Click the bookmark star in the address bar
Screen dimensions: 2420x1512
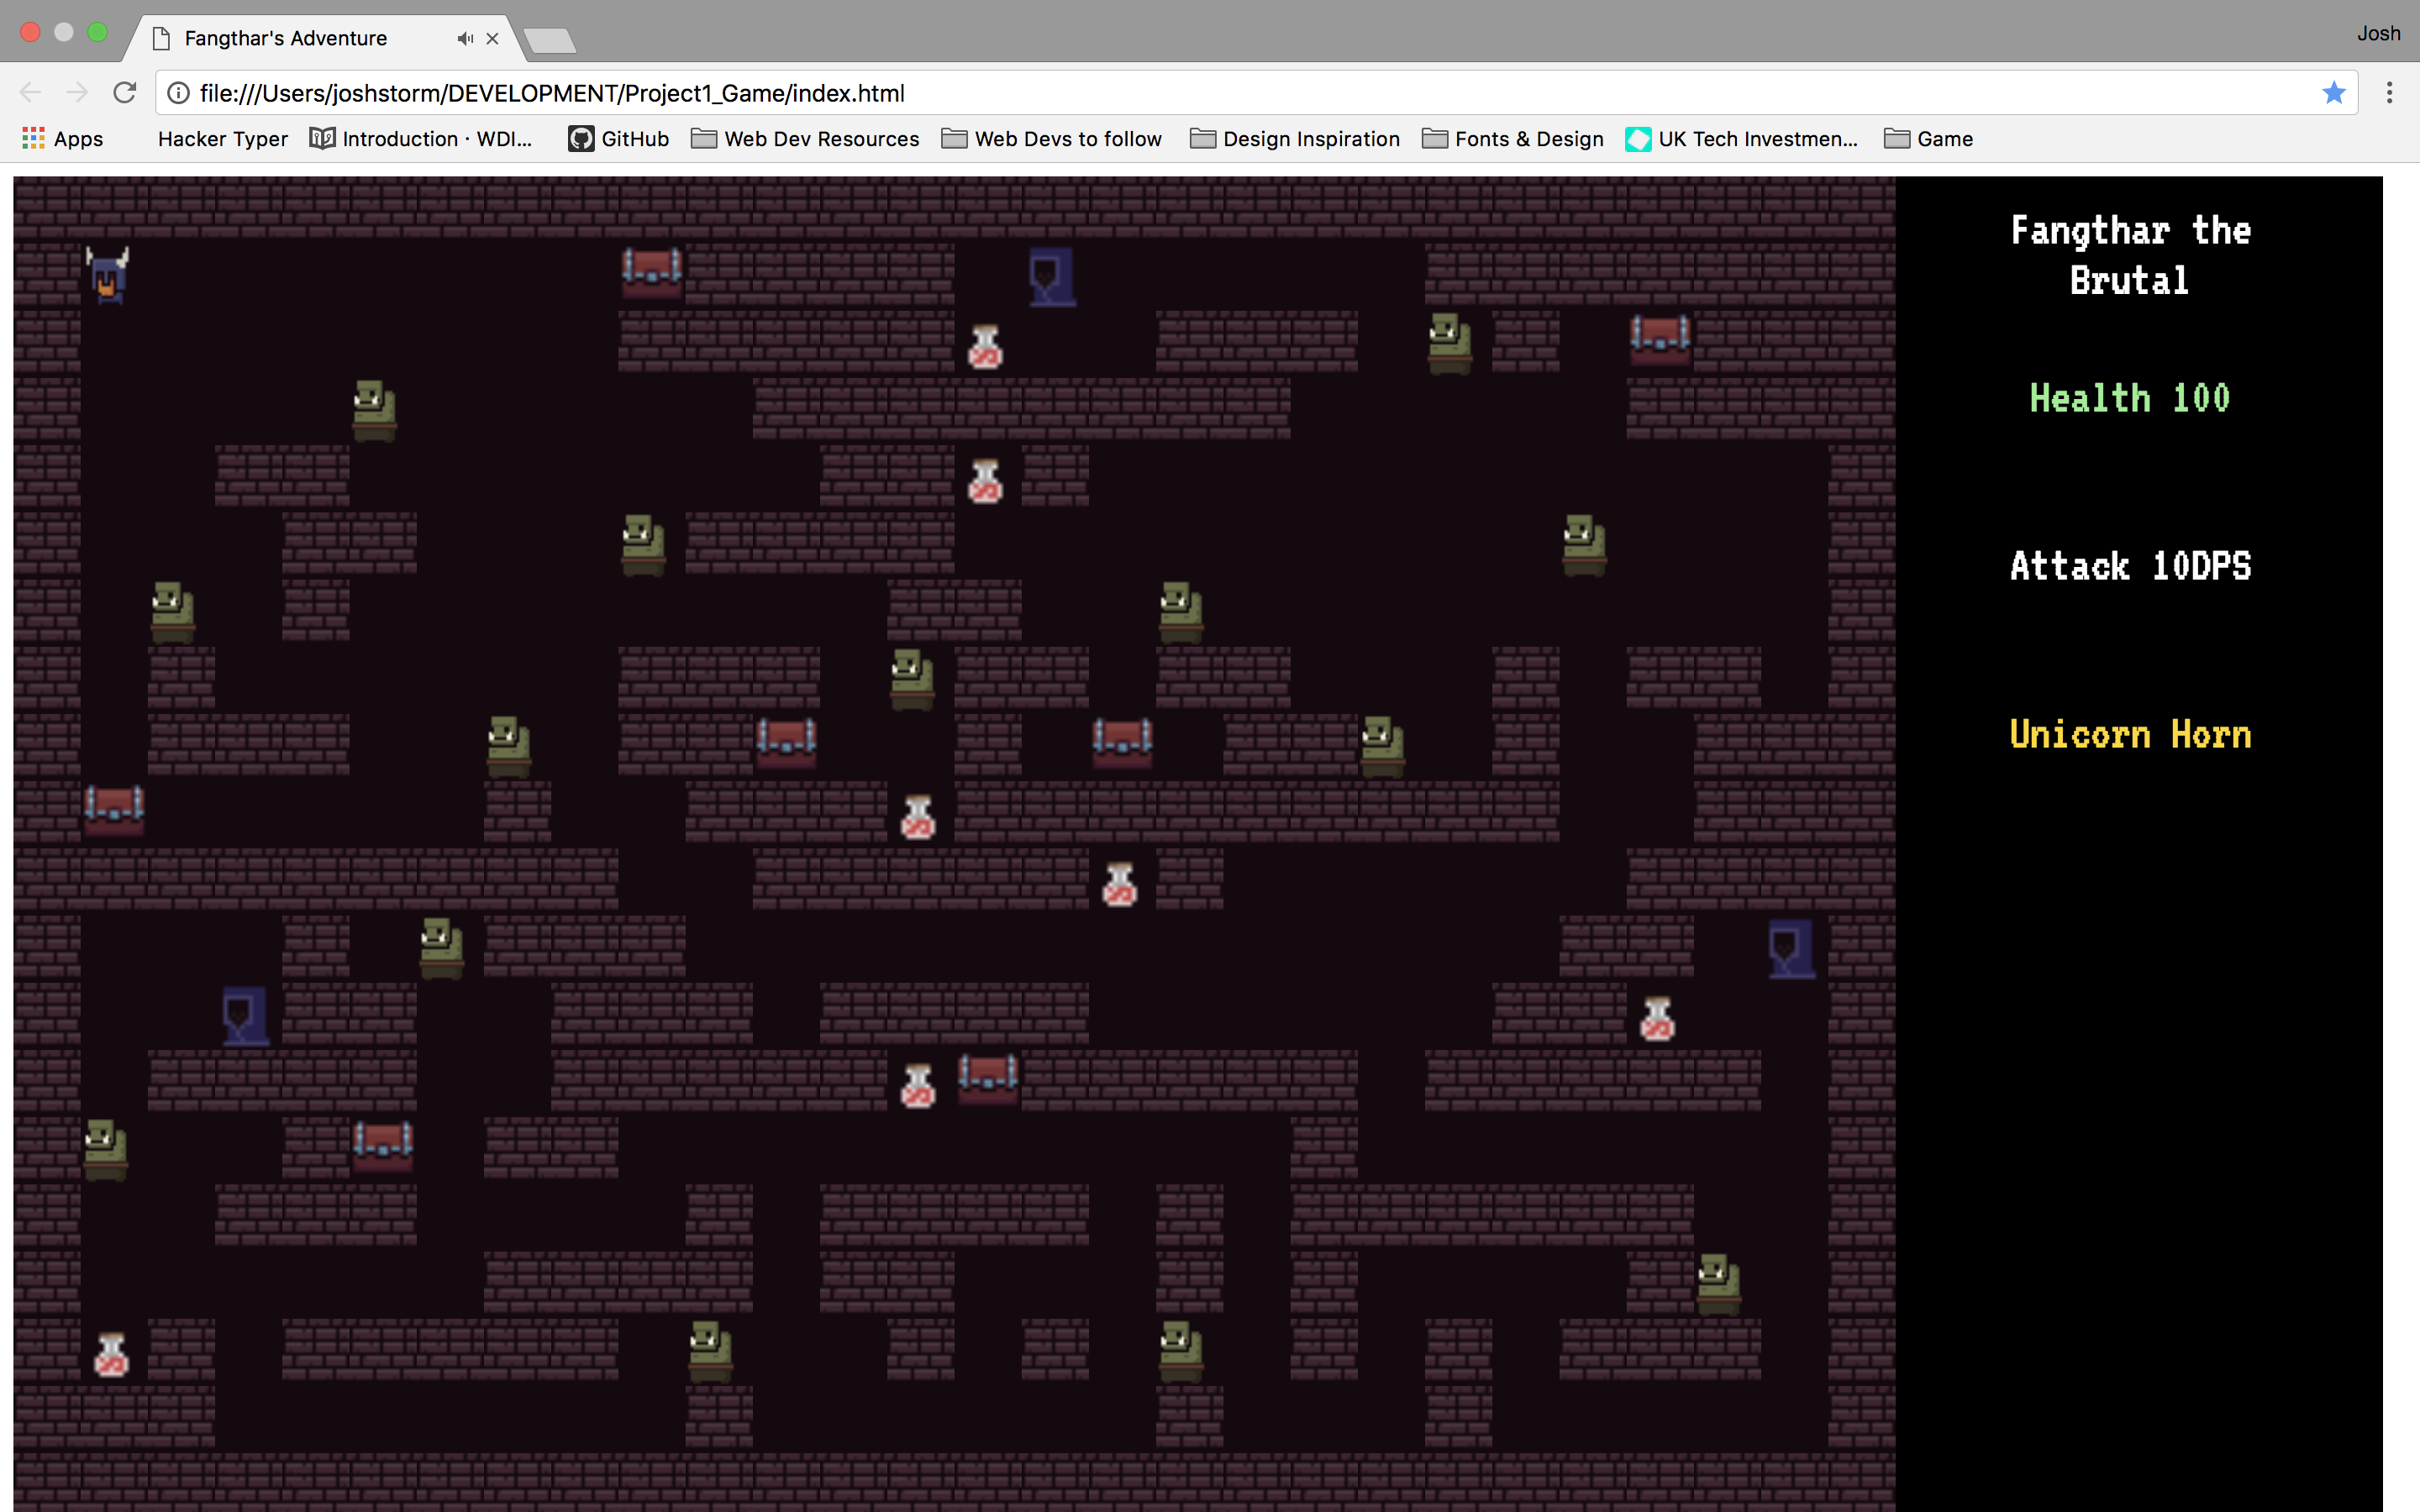tap(2333, 93)
